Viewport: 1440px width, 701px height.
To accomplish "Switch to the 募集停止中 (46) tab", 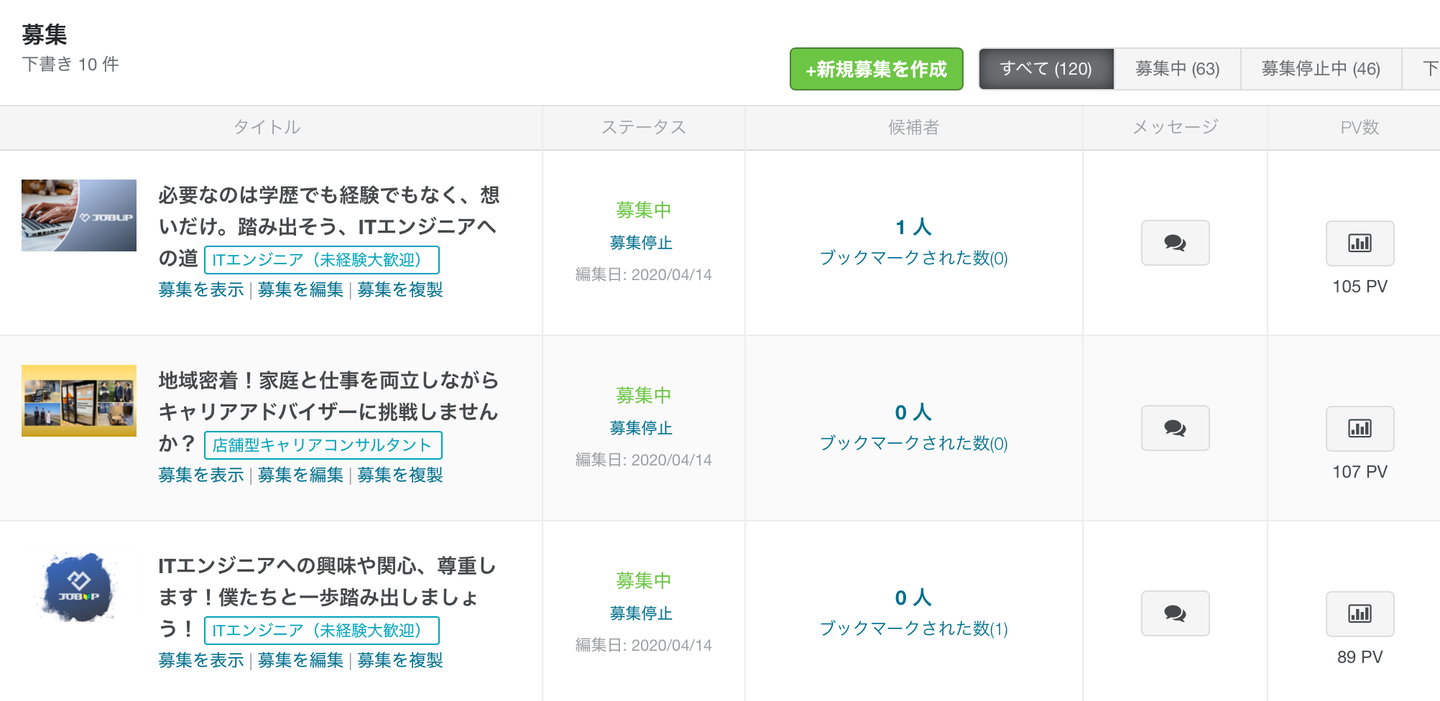I will [1320, 69].
